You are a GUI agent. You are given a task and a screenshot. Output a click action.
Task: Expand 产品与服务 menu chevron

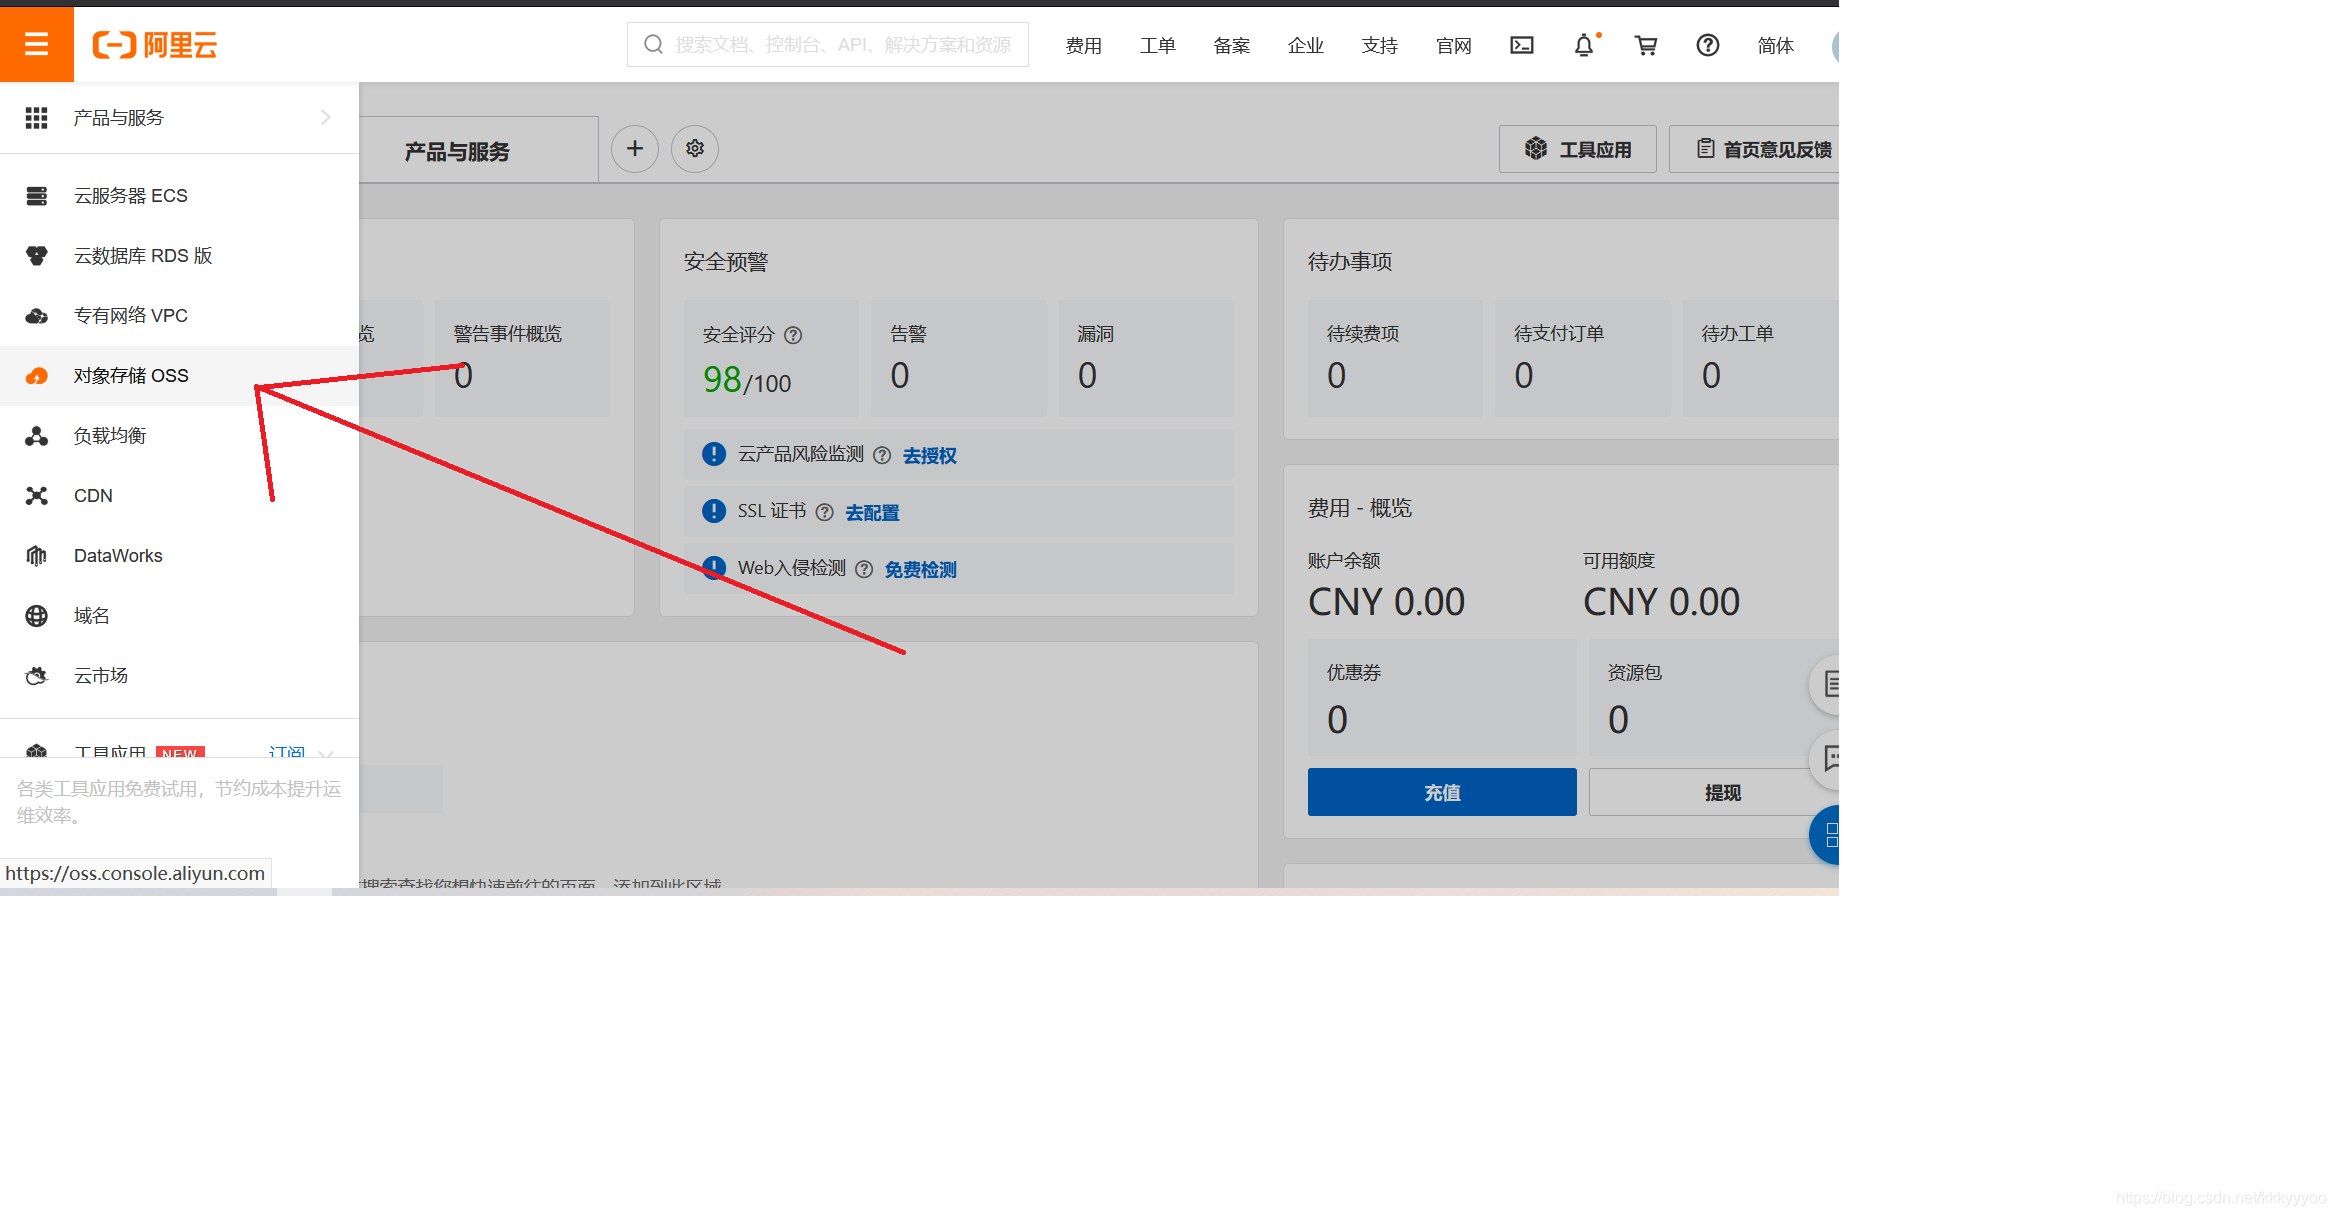325,118
